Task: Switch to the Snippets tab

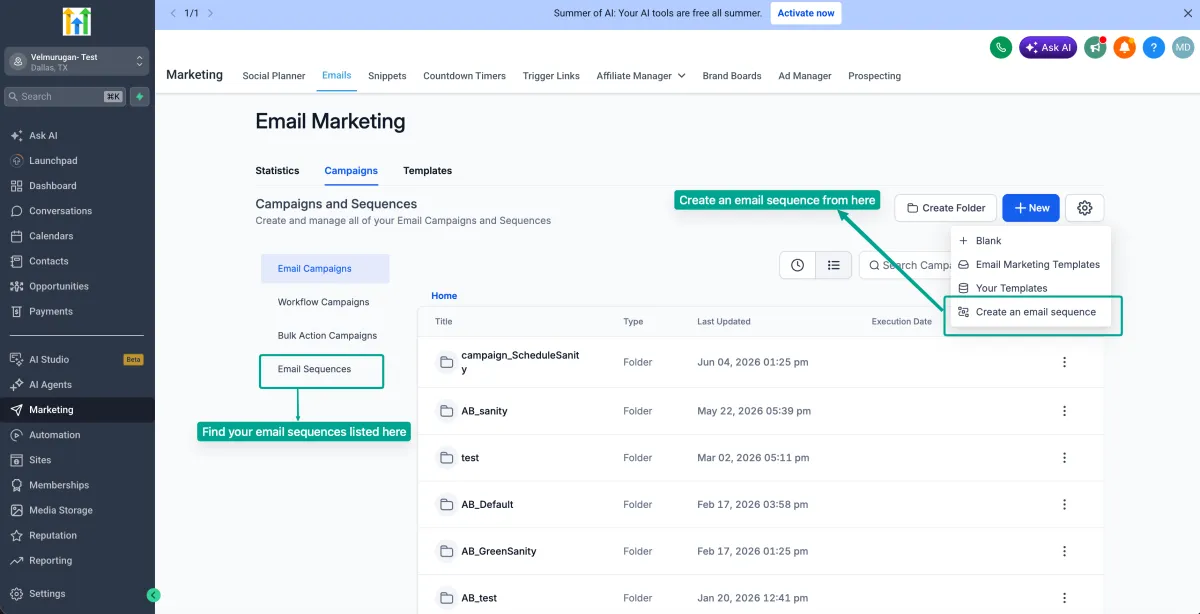Action: [x=387, y=76]
